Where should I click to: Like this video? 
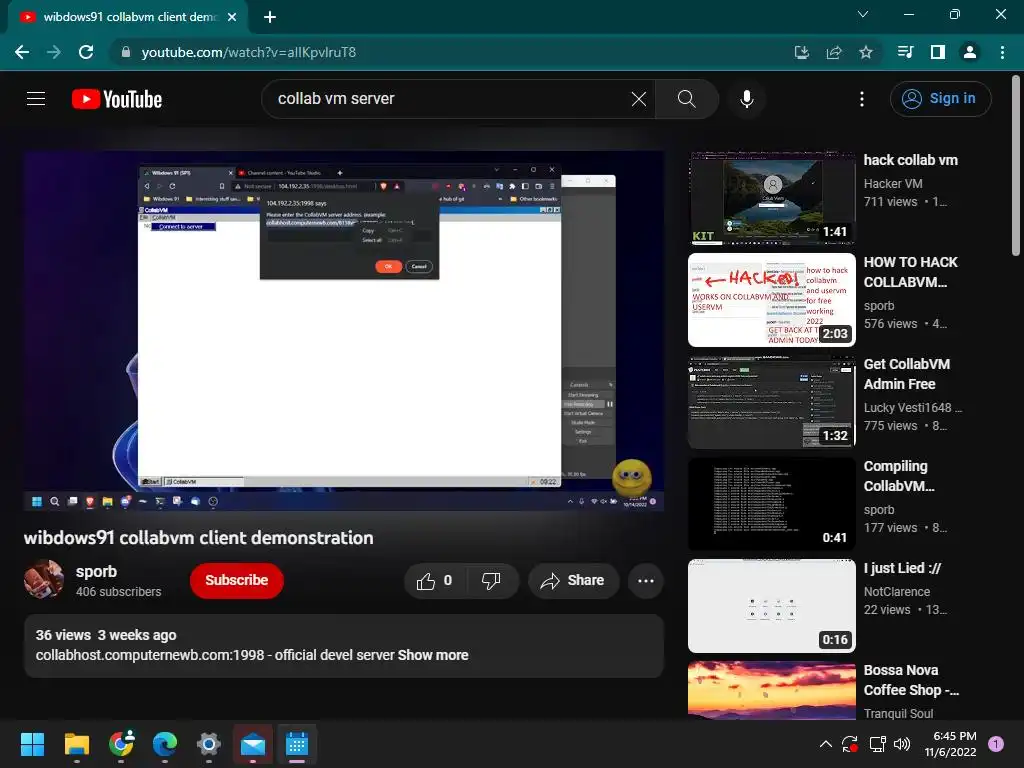click(434, 581)
